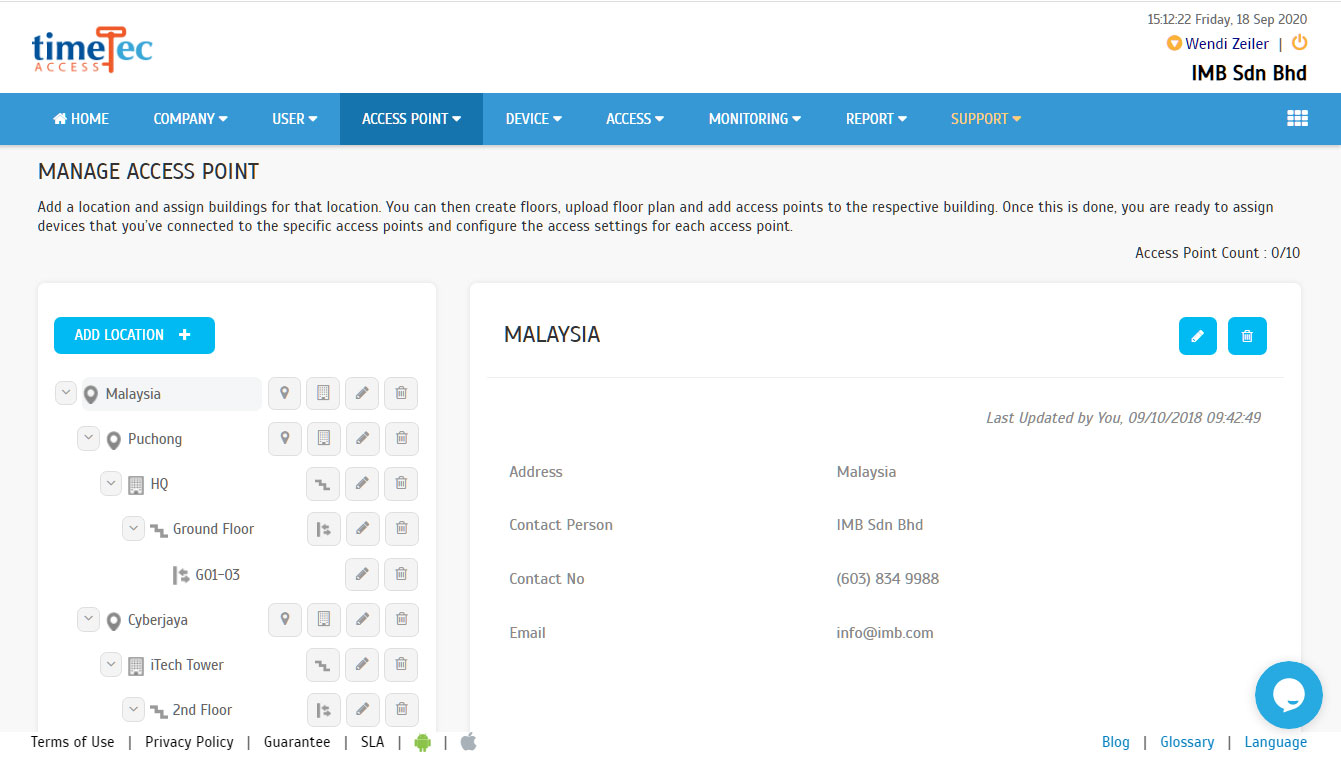The height and width of the screenshot is (762, 1341).
Task: Edit pencil icon in Malaysia tree row
Action: click(x=362, y=394)
